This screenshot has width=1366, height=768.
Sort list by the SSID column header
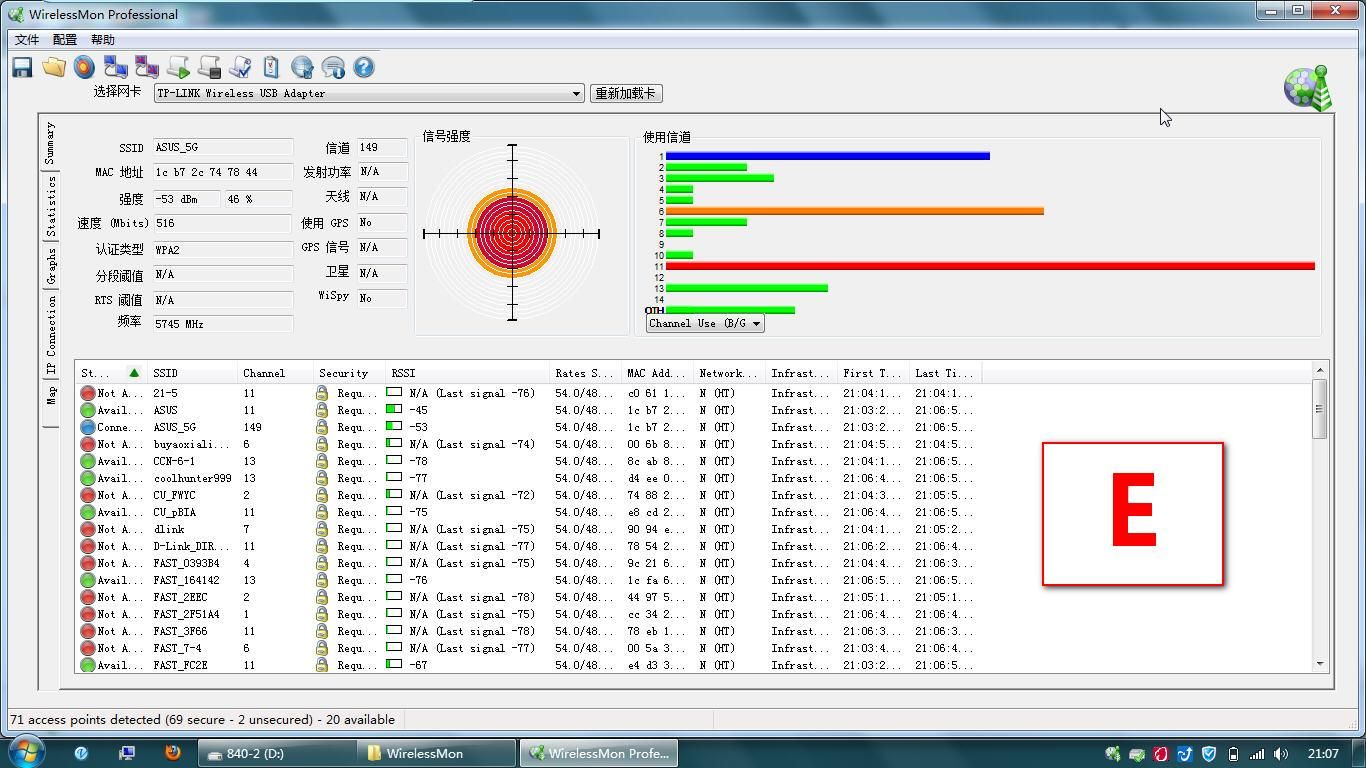[192, 373]
